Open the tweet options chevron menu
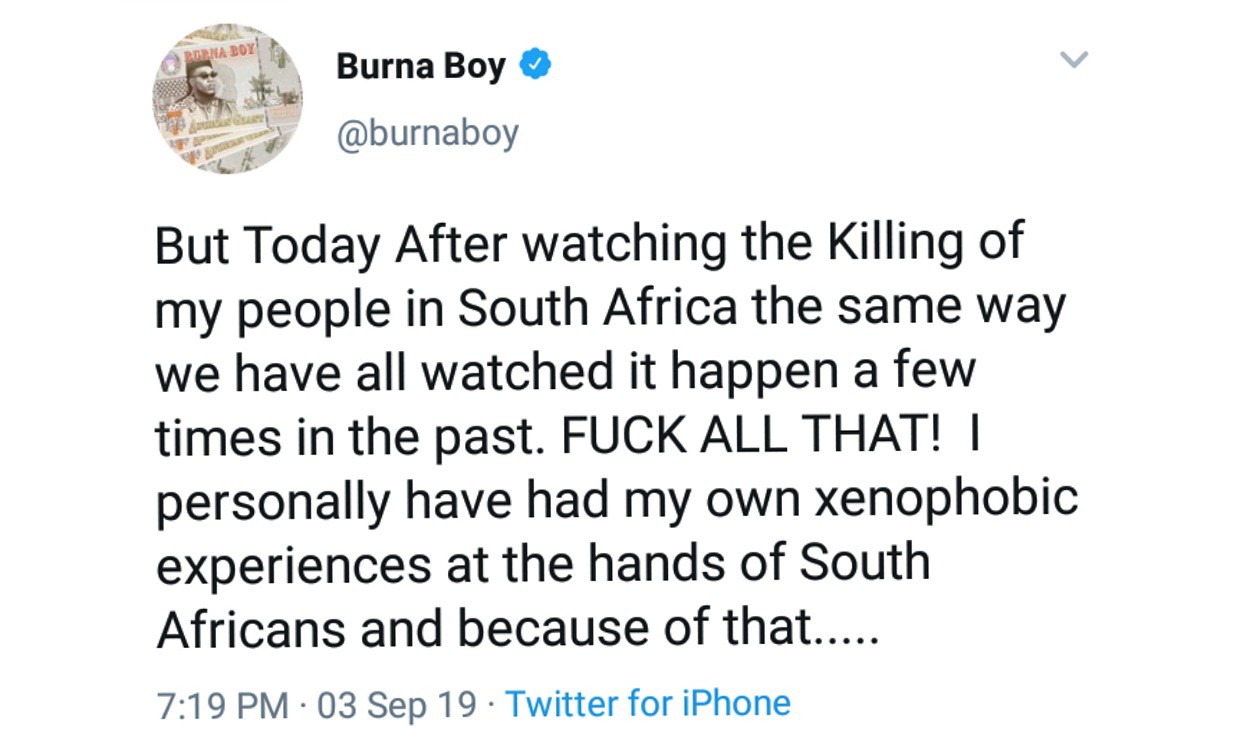The width and height of the screenshot is (1250, 750). click(x=1073, y=61)
